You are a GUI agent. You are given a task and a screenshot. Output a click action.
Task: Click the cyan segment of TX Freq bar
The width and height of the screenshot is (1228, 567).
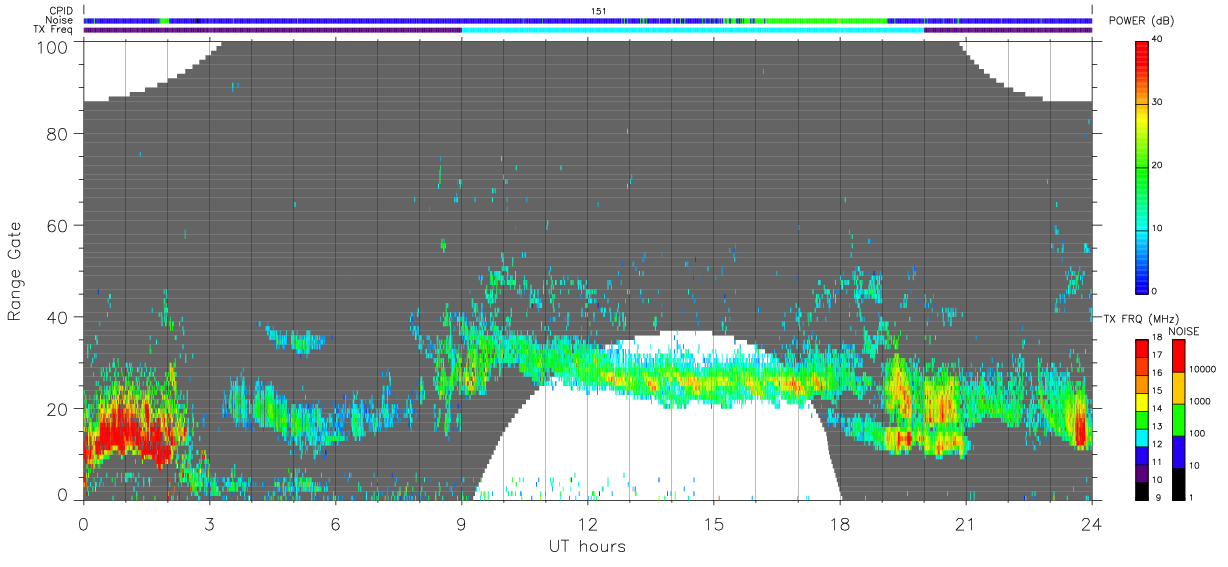click(x=693, y=30)
